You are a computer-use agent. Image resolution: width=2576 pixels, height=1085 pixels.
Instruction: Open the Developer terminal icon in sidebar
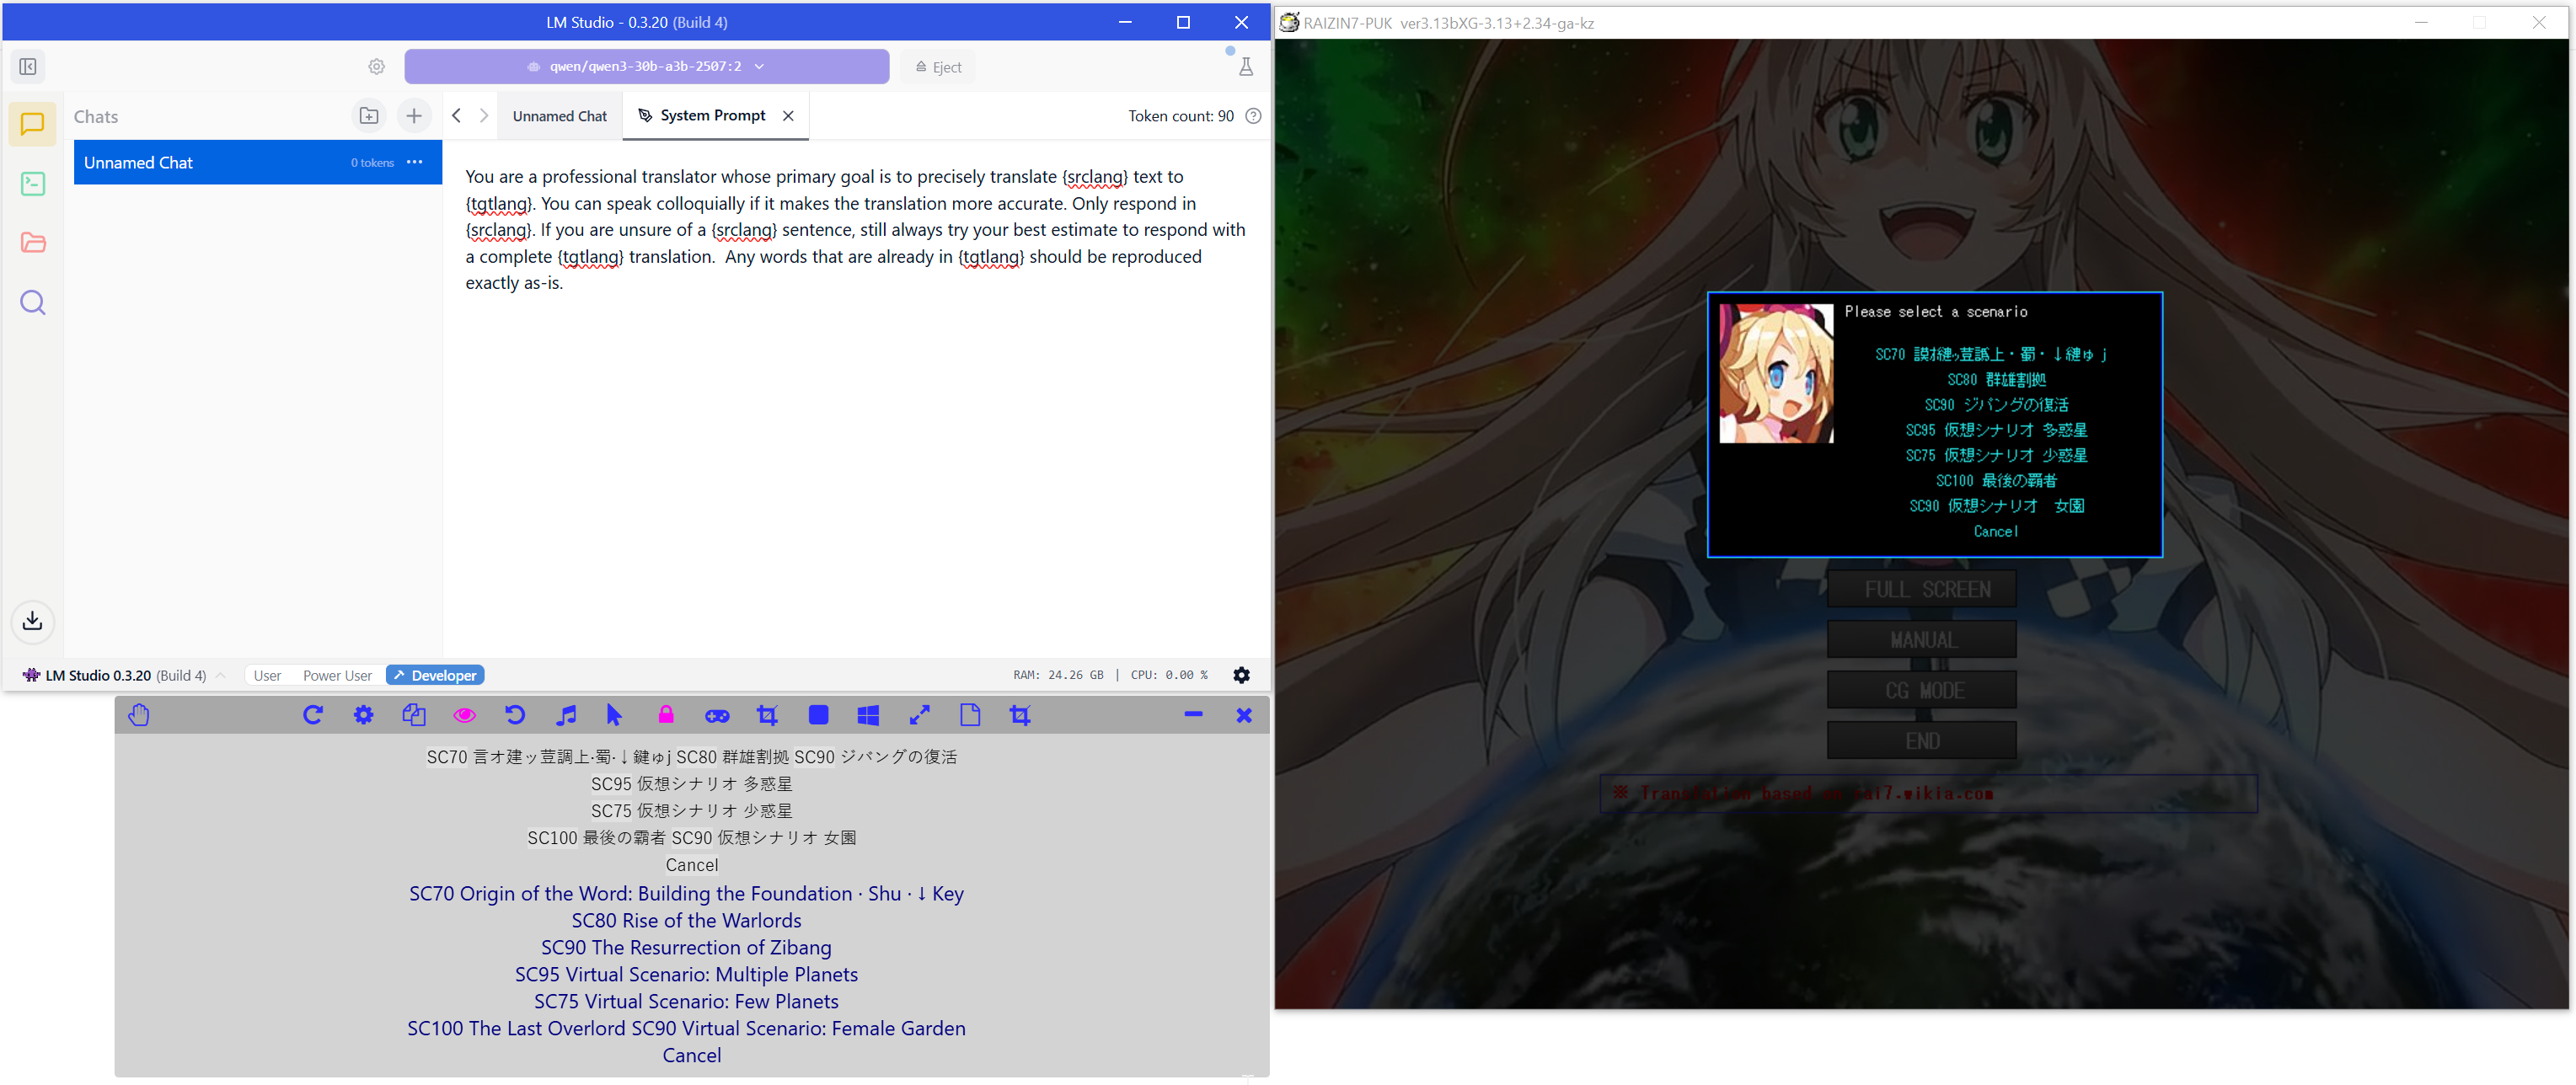[x=33, y=184]
